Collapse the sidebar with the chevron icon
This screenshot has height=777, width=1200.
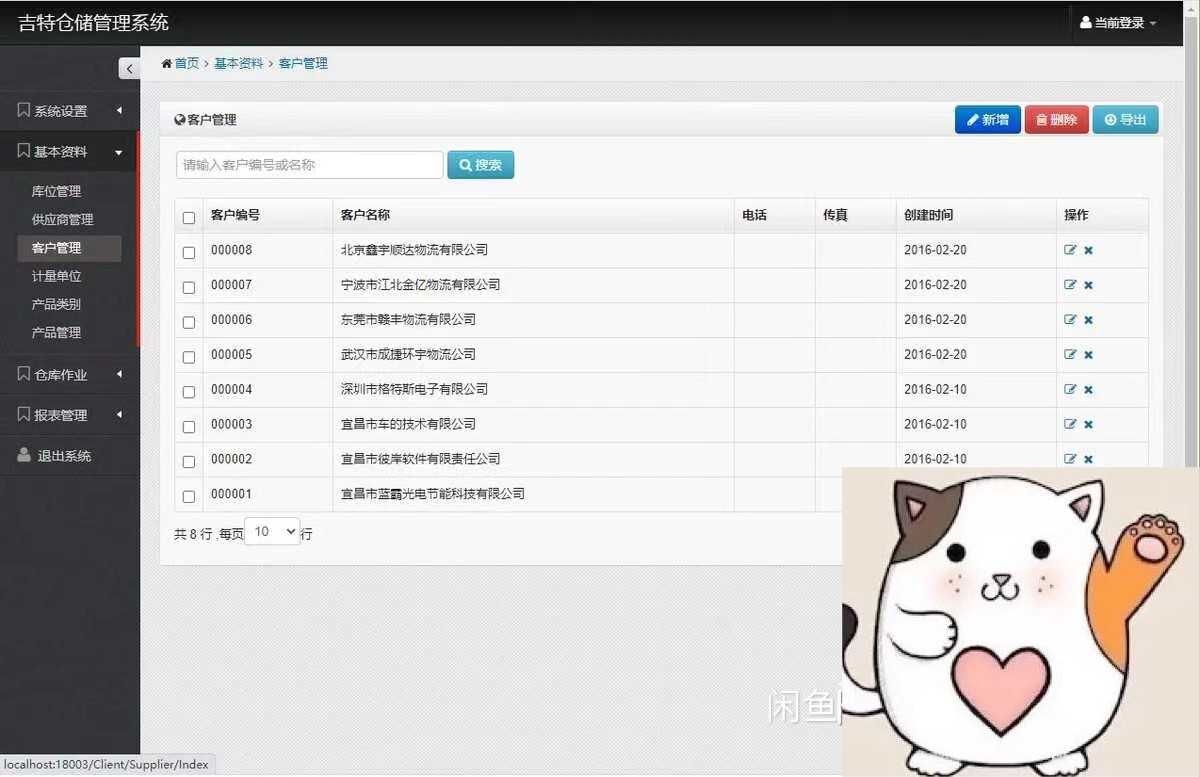click(129, 68)
